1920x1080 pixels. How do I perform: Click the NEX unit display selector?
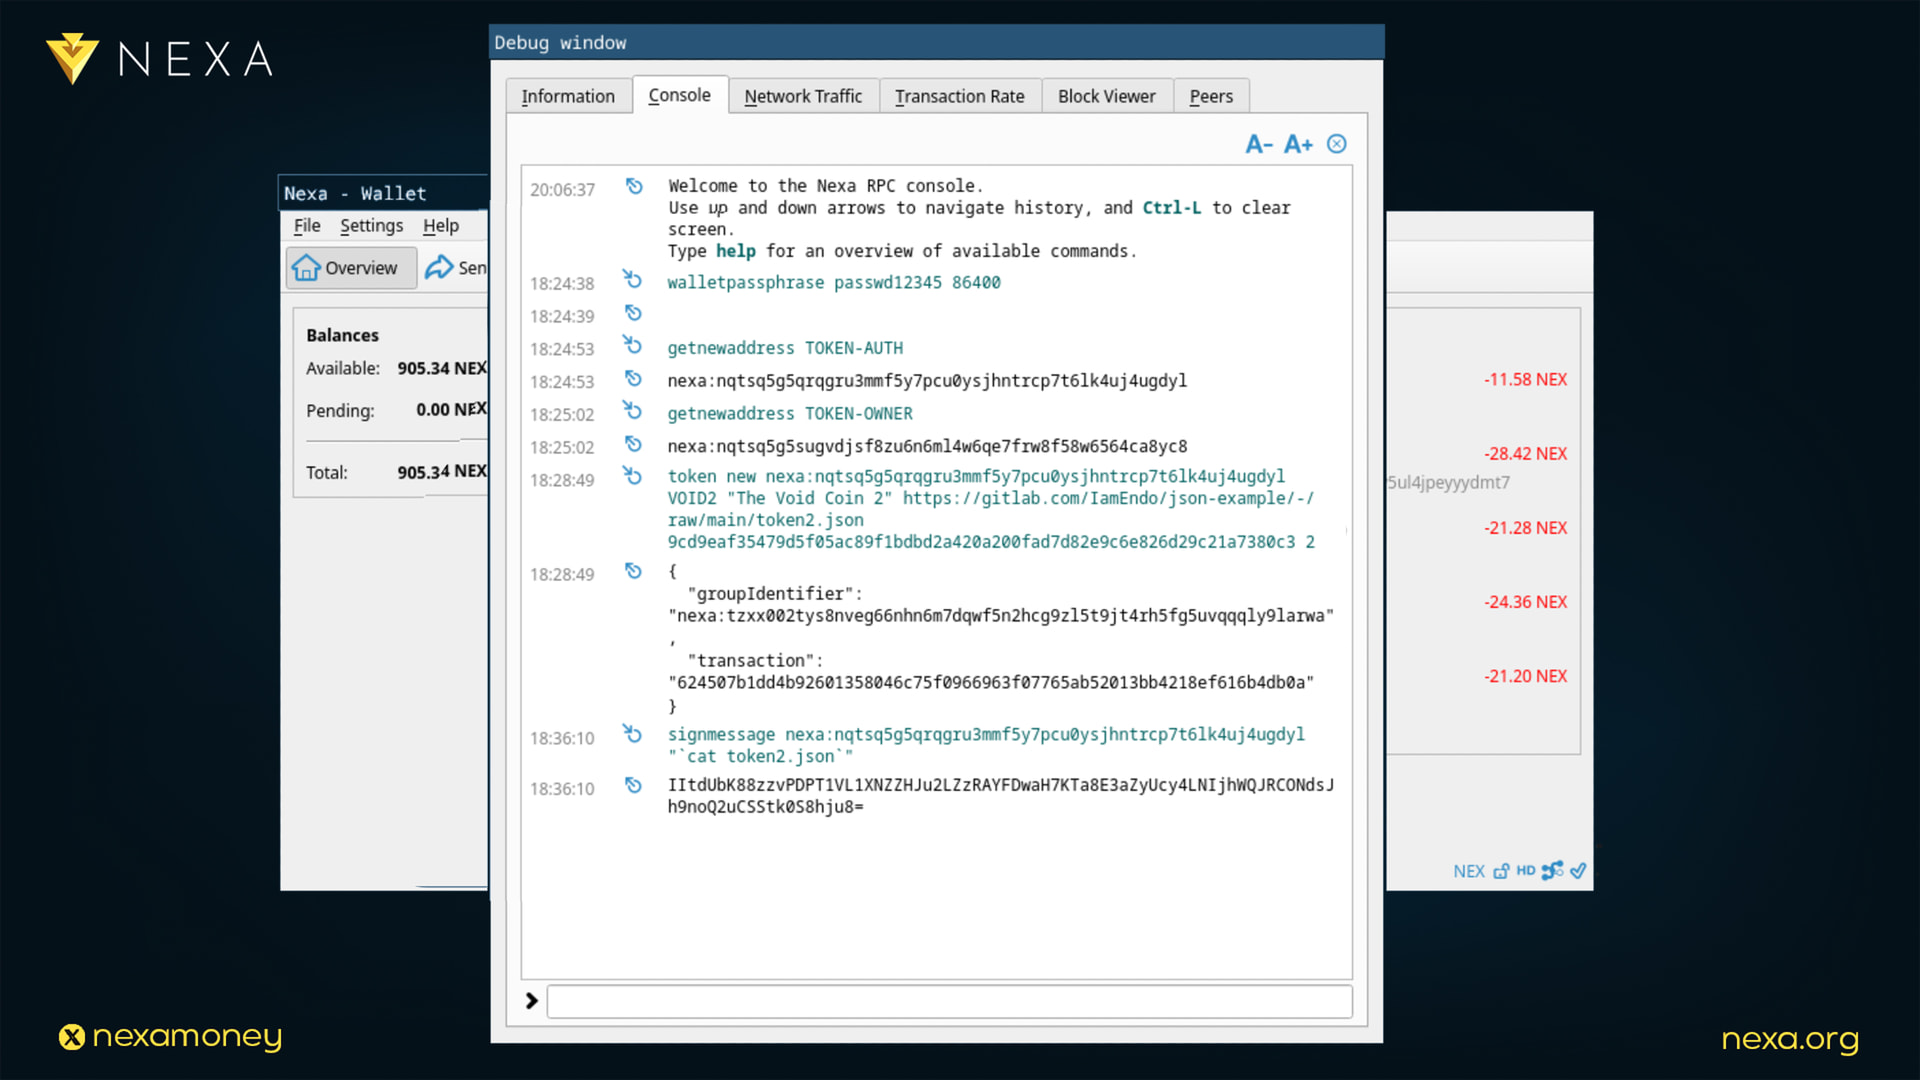pos(1468,871)
